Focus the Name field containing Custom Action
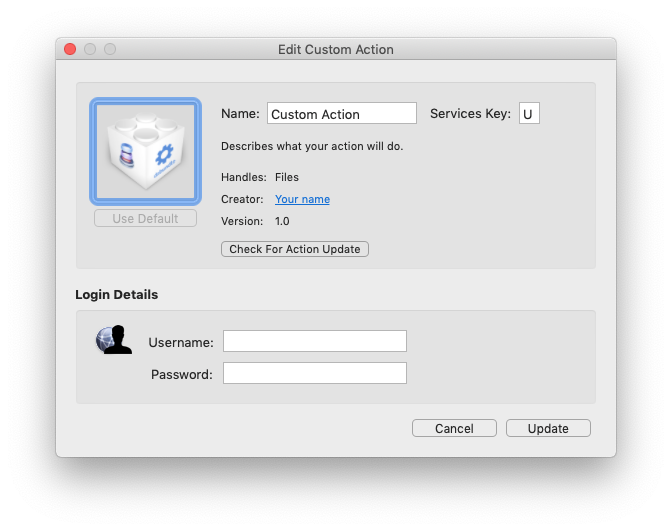This screenshot has width=672, height=531. pyautogui.click(x=342, y=114)
